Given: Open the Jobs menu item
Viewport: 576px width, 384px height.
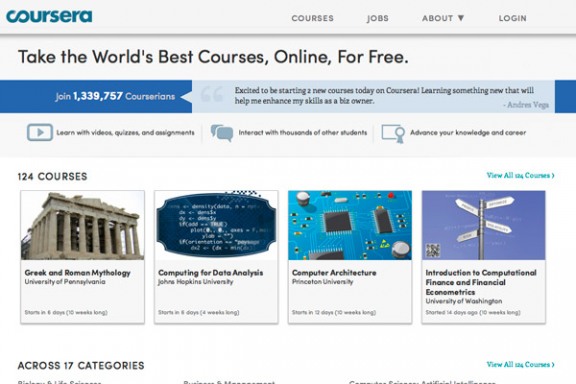Looking at the screenshot, I should click(378, 18).
